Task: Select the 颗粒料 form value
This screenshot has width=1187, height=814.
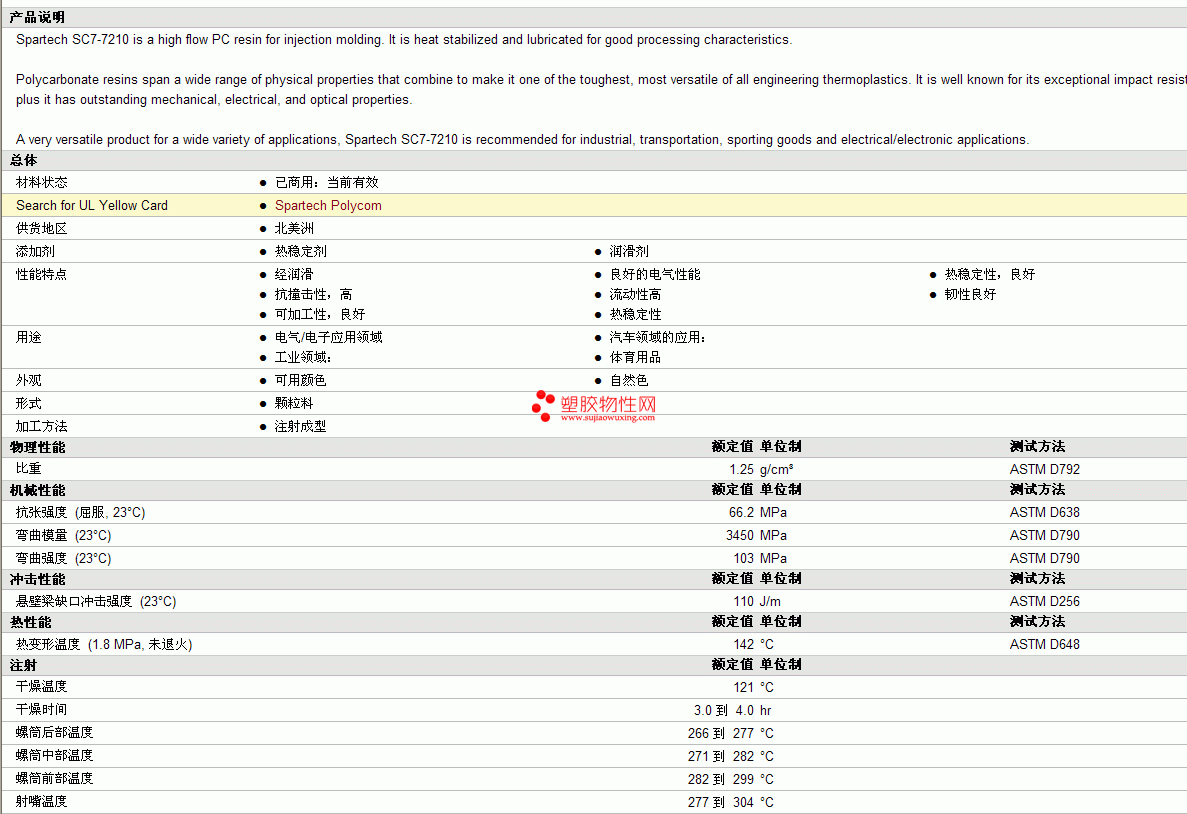Action: pyautogui.click(x=294, y=404)
